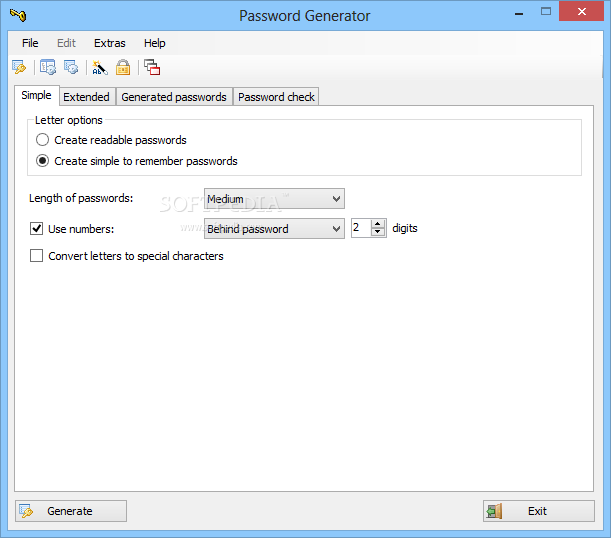
Task: Switch to the Extended tab
Action: [87, 97]
